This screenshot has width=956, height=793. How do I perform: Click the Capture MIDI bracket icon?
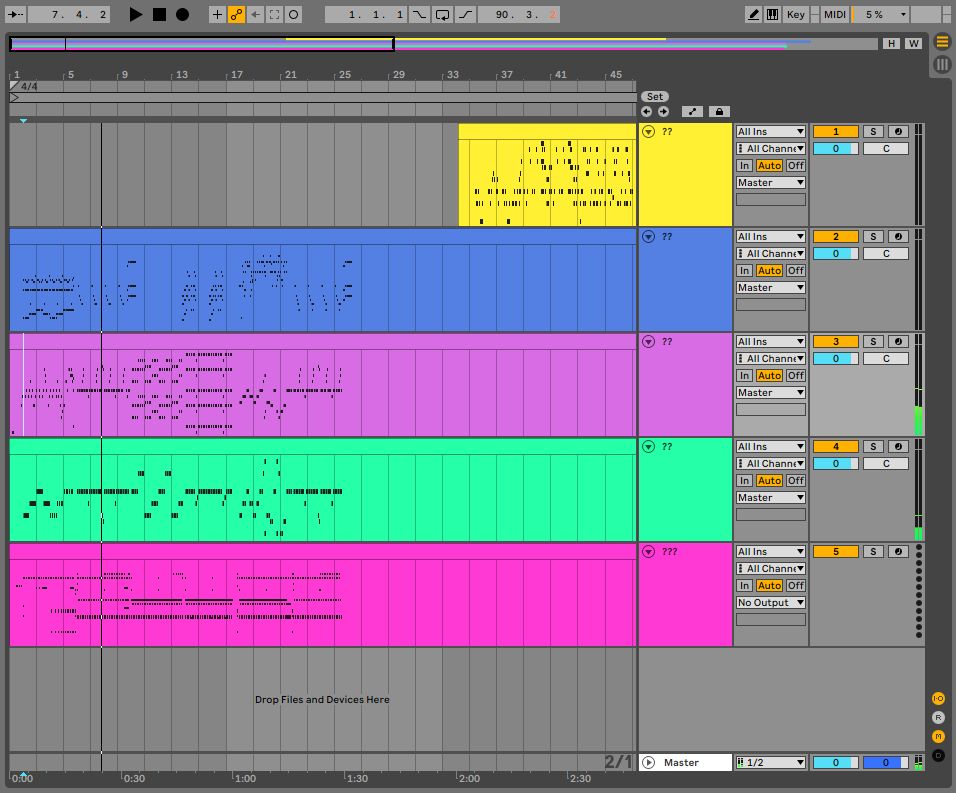point(274,15)
